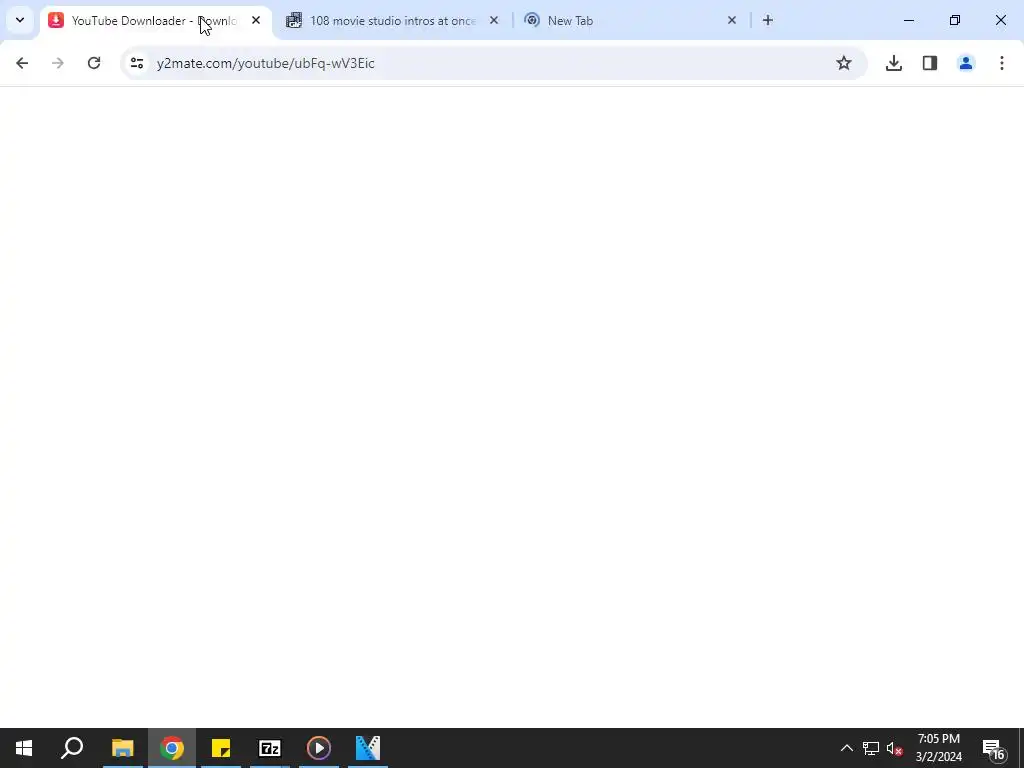View site information icon in address bar
Image resolution: width=1024 pixels, height=768 pixels.
pos(136,63)
